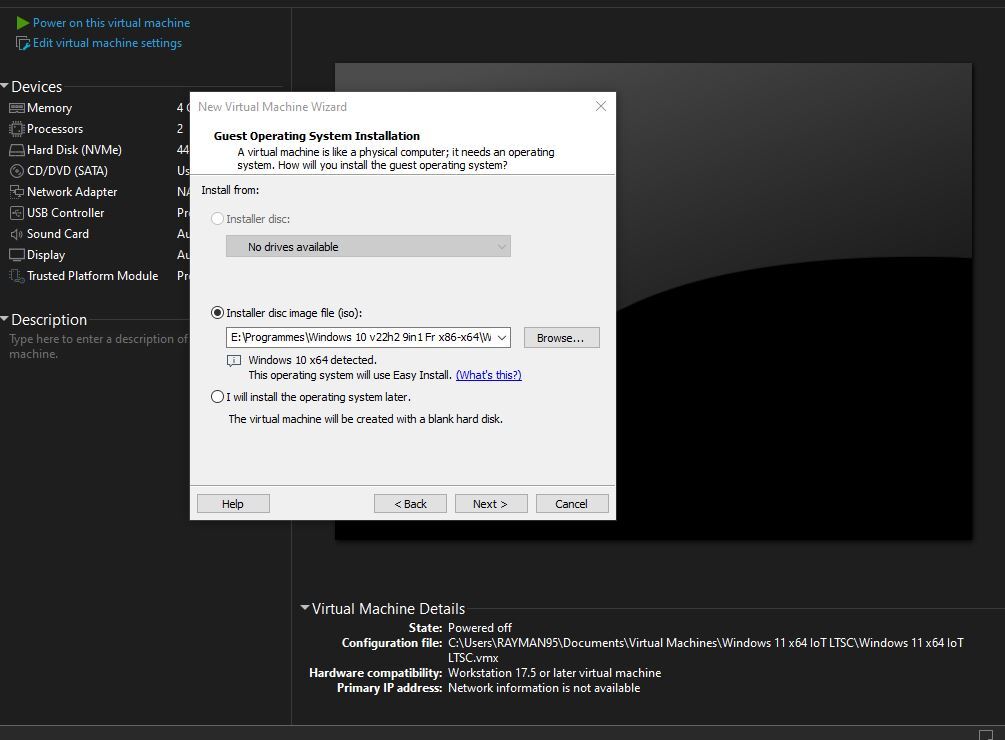The height and width of the screenshot is (740, 1005).
Task: Click the description text entry area
Action: [x=97, y=346]
